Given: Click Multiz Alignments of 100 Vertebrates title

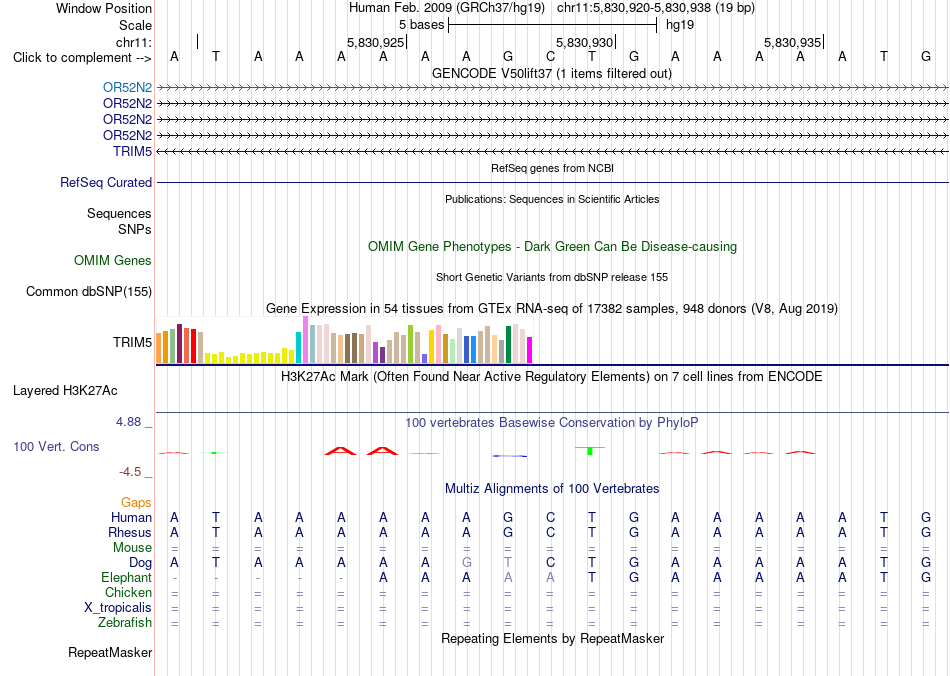Looking at the screenshot, I should tap(552, 488).
